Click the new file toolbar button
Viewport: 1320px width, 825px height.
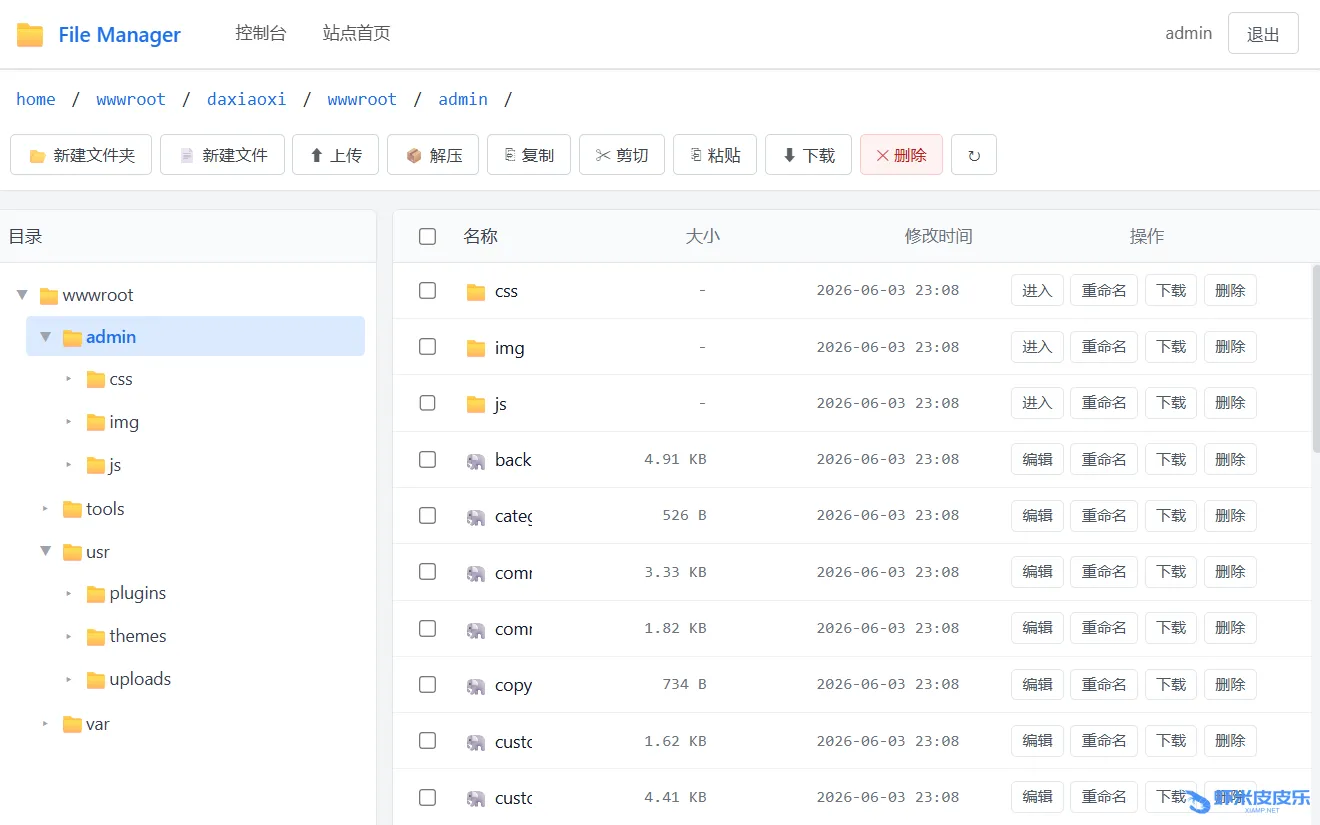coord(222,155)
